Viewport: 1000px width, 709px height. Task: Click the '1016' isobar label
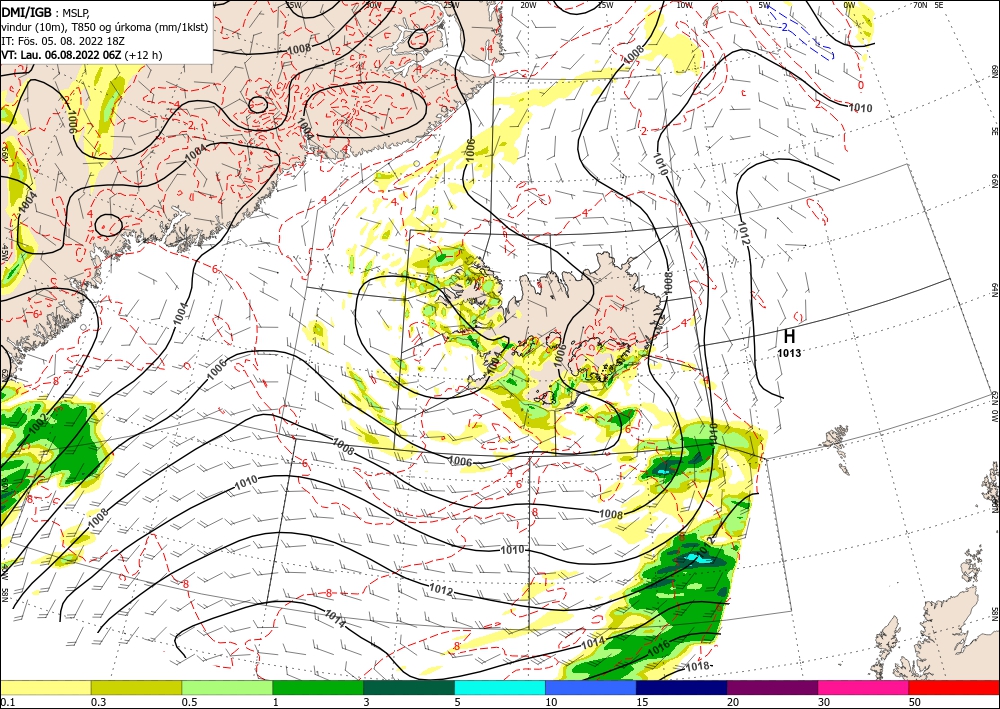pyautogui.click(x=659, y=646)
